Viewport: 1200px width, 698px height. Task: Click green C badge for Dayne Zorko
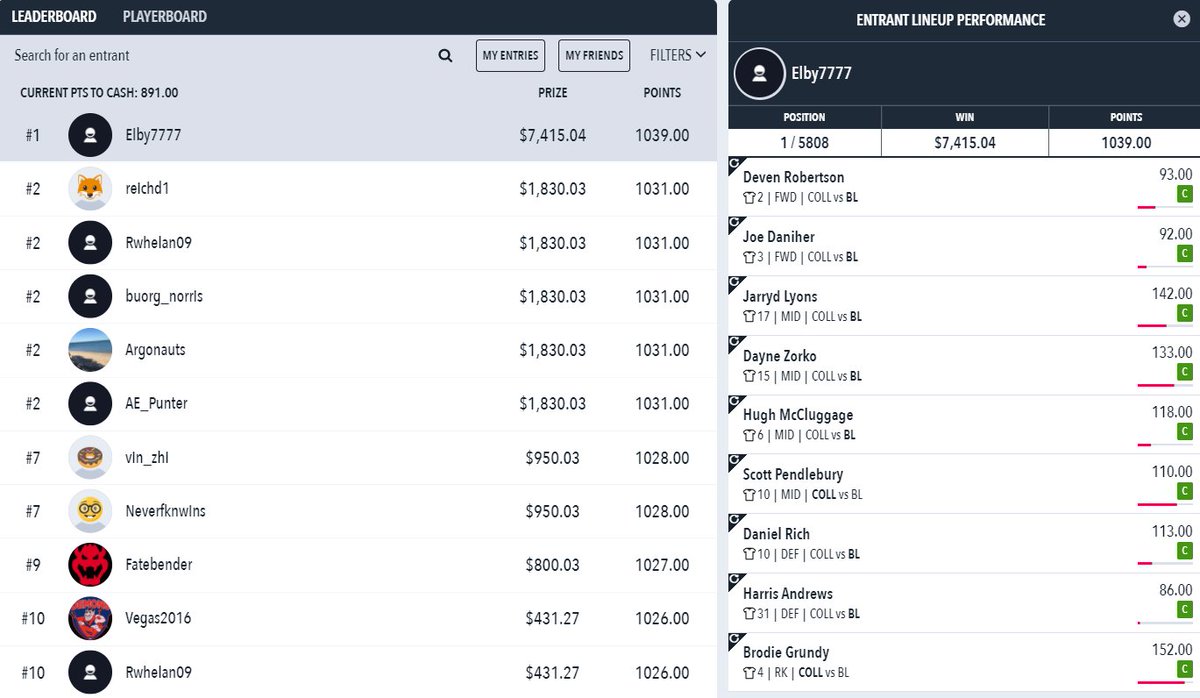point(1185,373)
